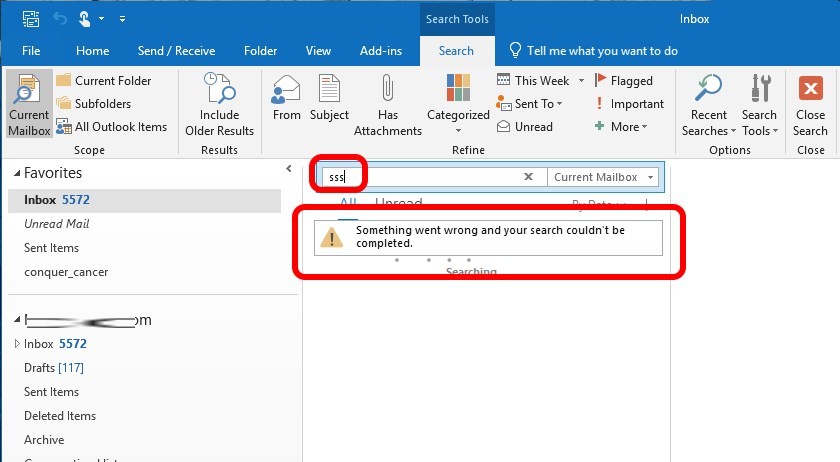
Task: Toggle the Flagged filter
Action: point(623,81)
